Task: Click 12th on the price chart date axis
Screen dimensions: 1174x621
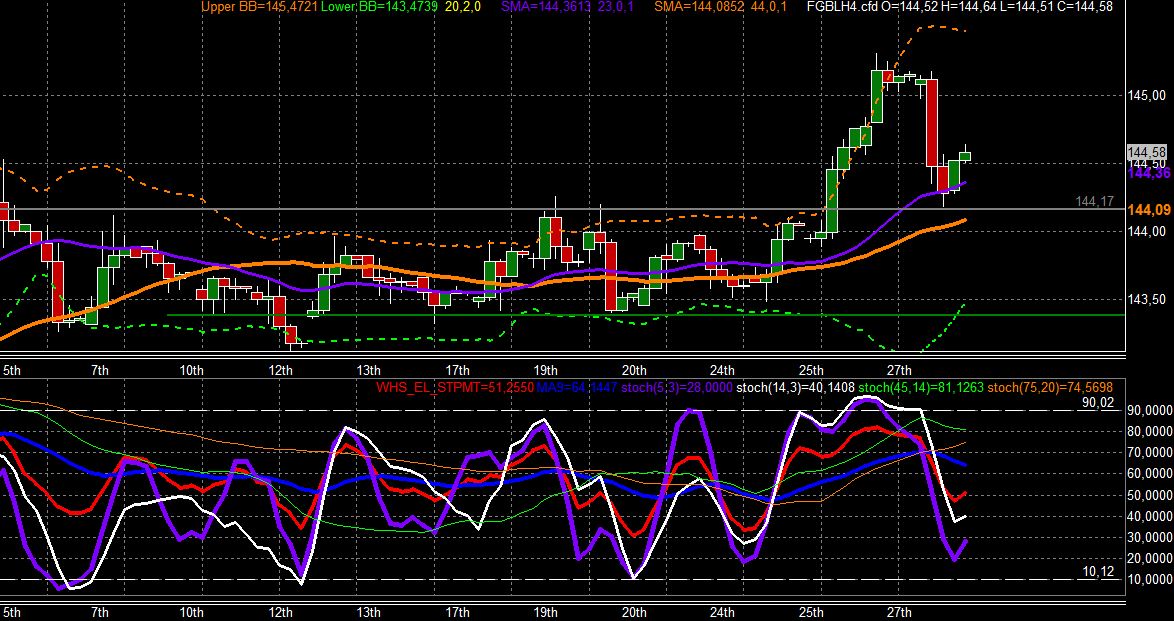Action: pos(280,371)
